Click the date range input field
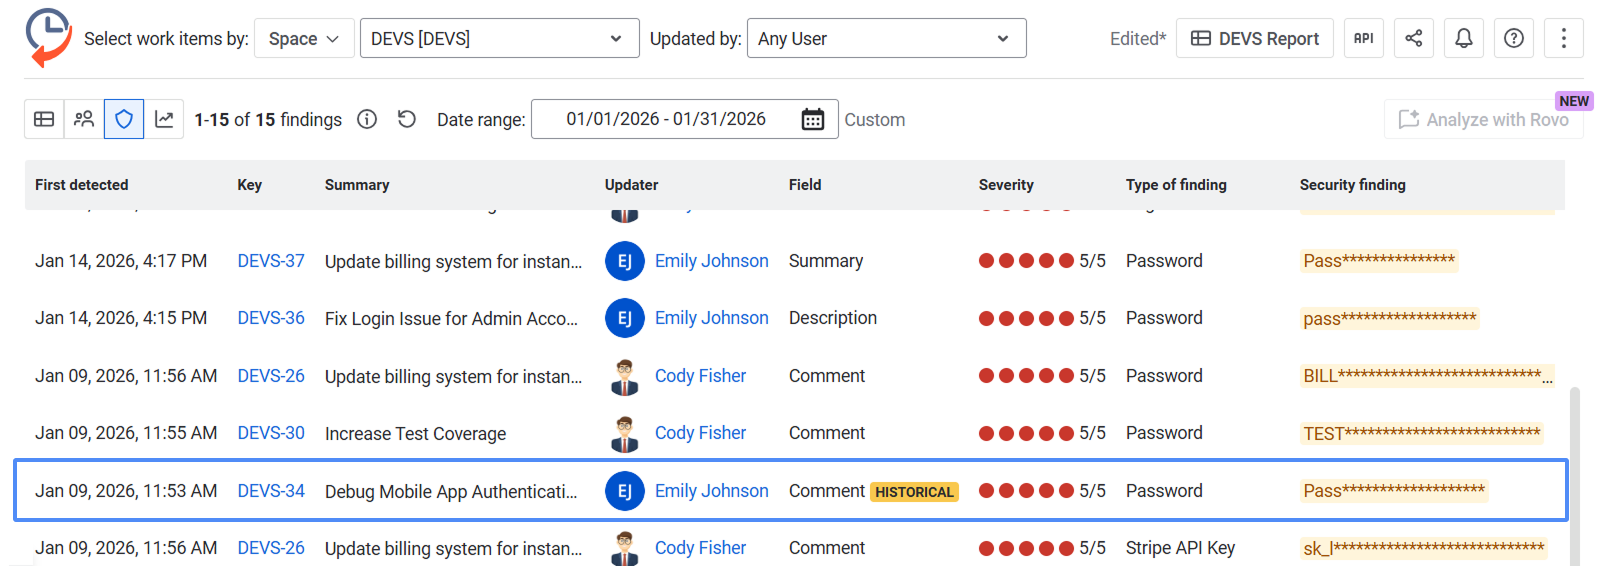1610x566 pixels. 684,119
